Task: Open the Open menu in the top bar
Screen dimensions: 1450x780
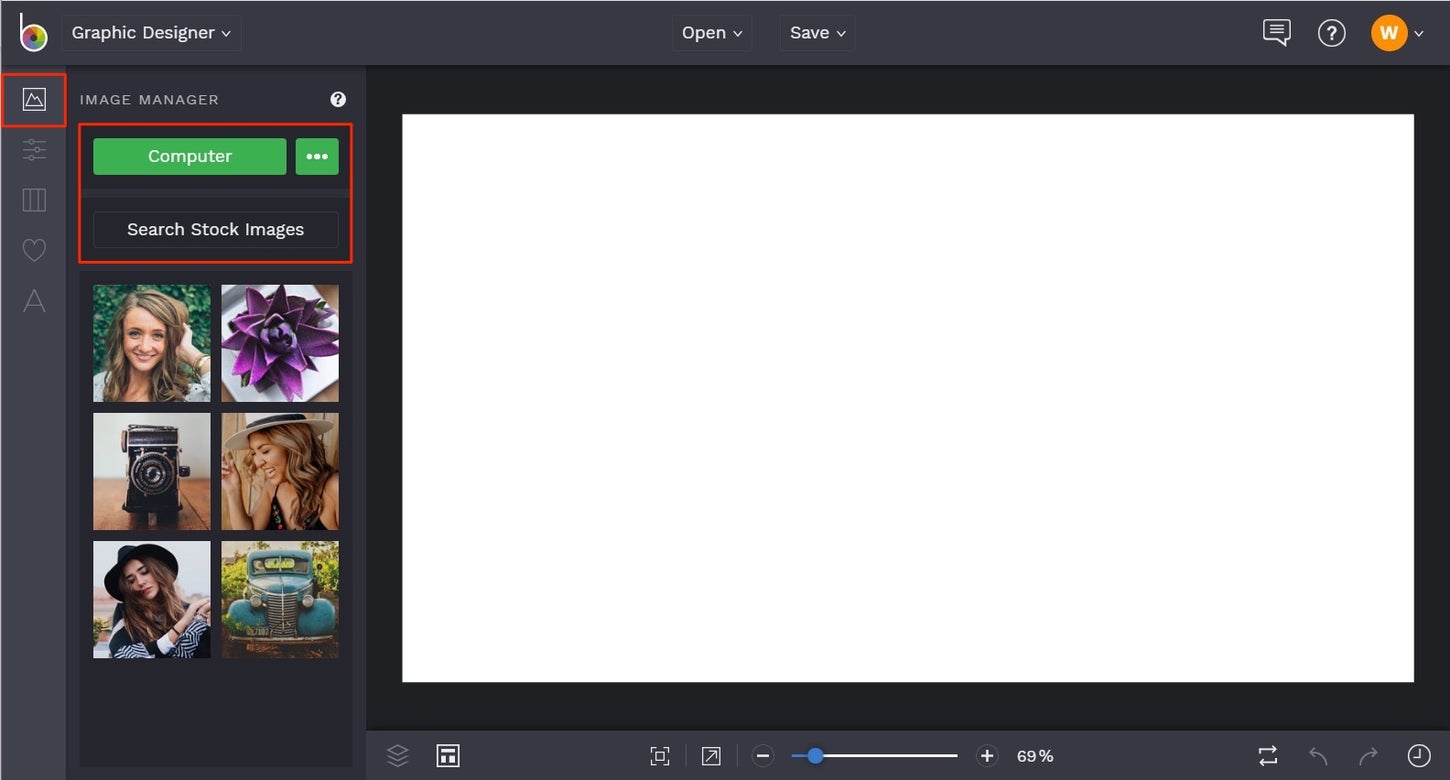Action: pos(711,32)
